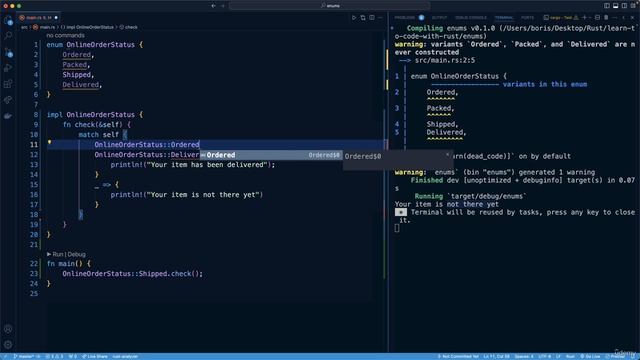The width and height of the screenshot is (640, 360).
Task: Open the Accounts icon in activity bar
Action: point(8,329)
